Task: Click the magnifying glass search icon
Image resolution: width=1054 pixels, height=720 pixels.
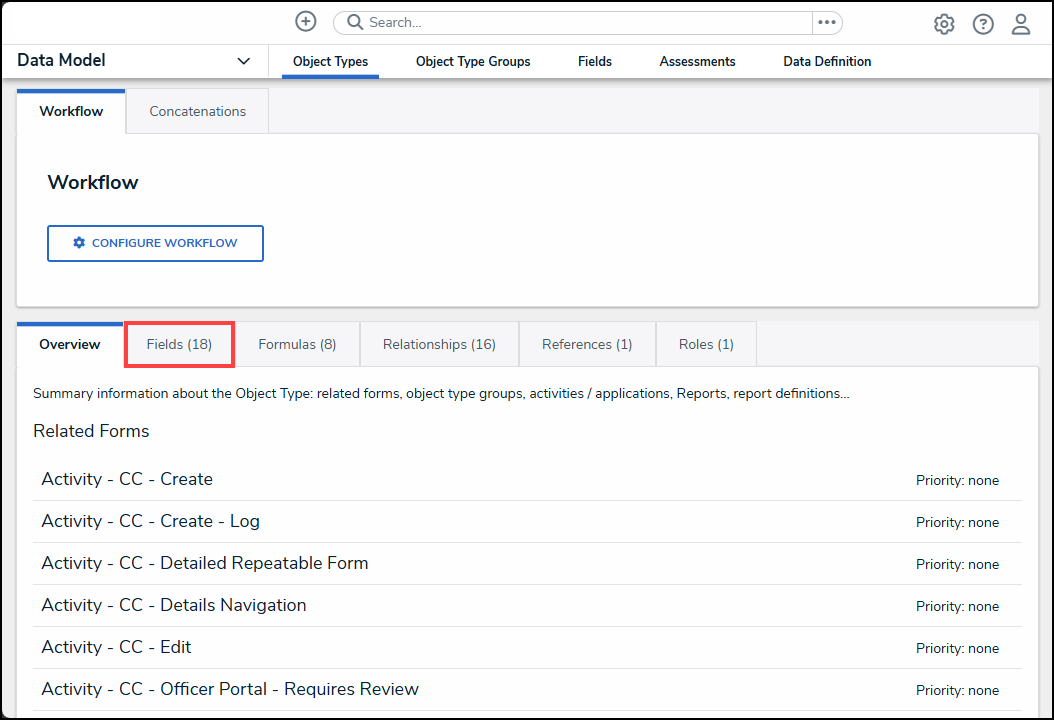Action: click(355, 23)
